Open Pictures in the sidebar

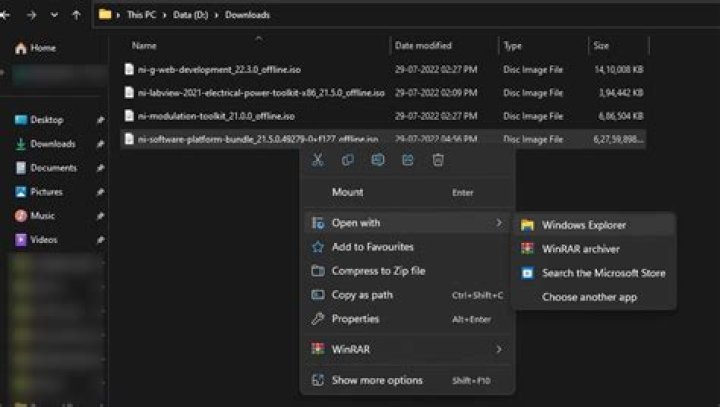point(39,192)
